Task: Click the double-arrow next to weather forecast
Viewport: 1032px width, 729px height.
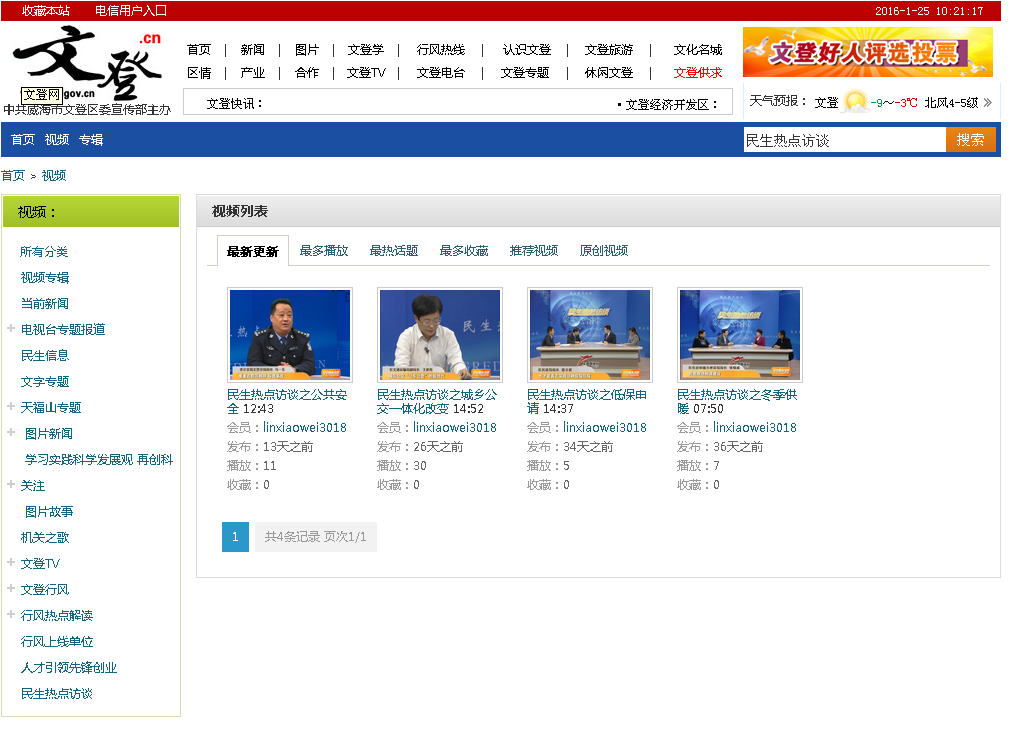Action: [988, 102]
